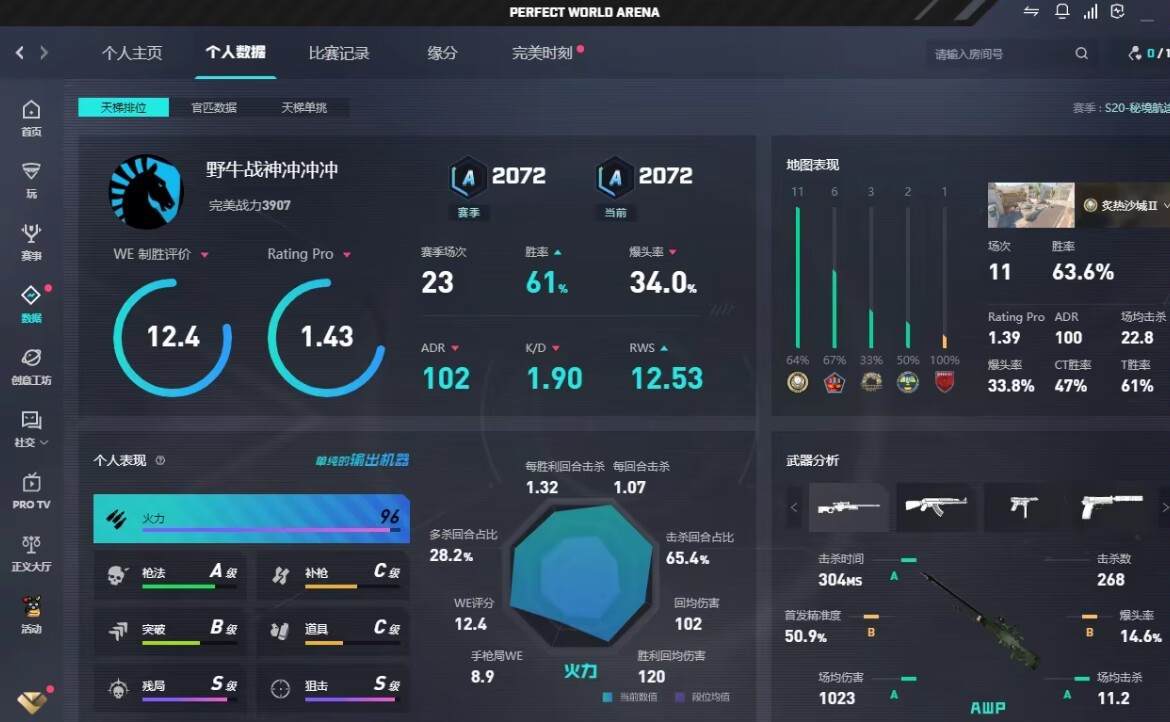The image size is (1170, 722).
Task: Show next weapons with right chevron
Action: pyautogui.click(x=1164, y=507)
